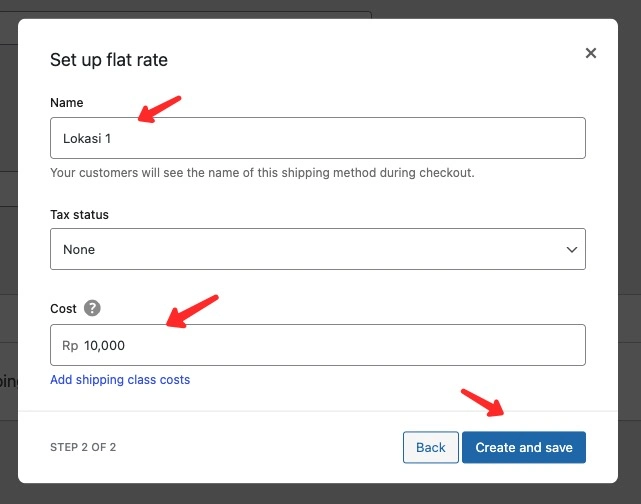This screenshot has width=641, height=504.
Task: Click into the Name input field
Action: pyautogui.click(x=318, y=138)
